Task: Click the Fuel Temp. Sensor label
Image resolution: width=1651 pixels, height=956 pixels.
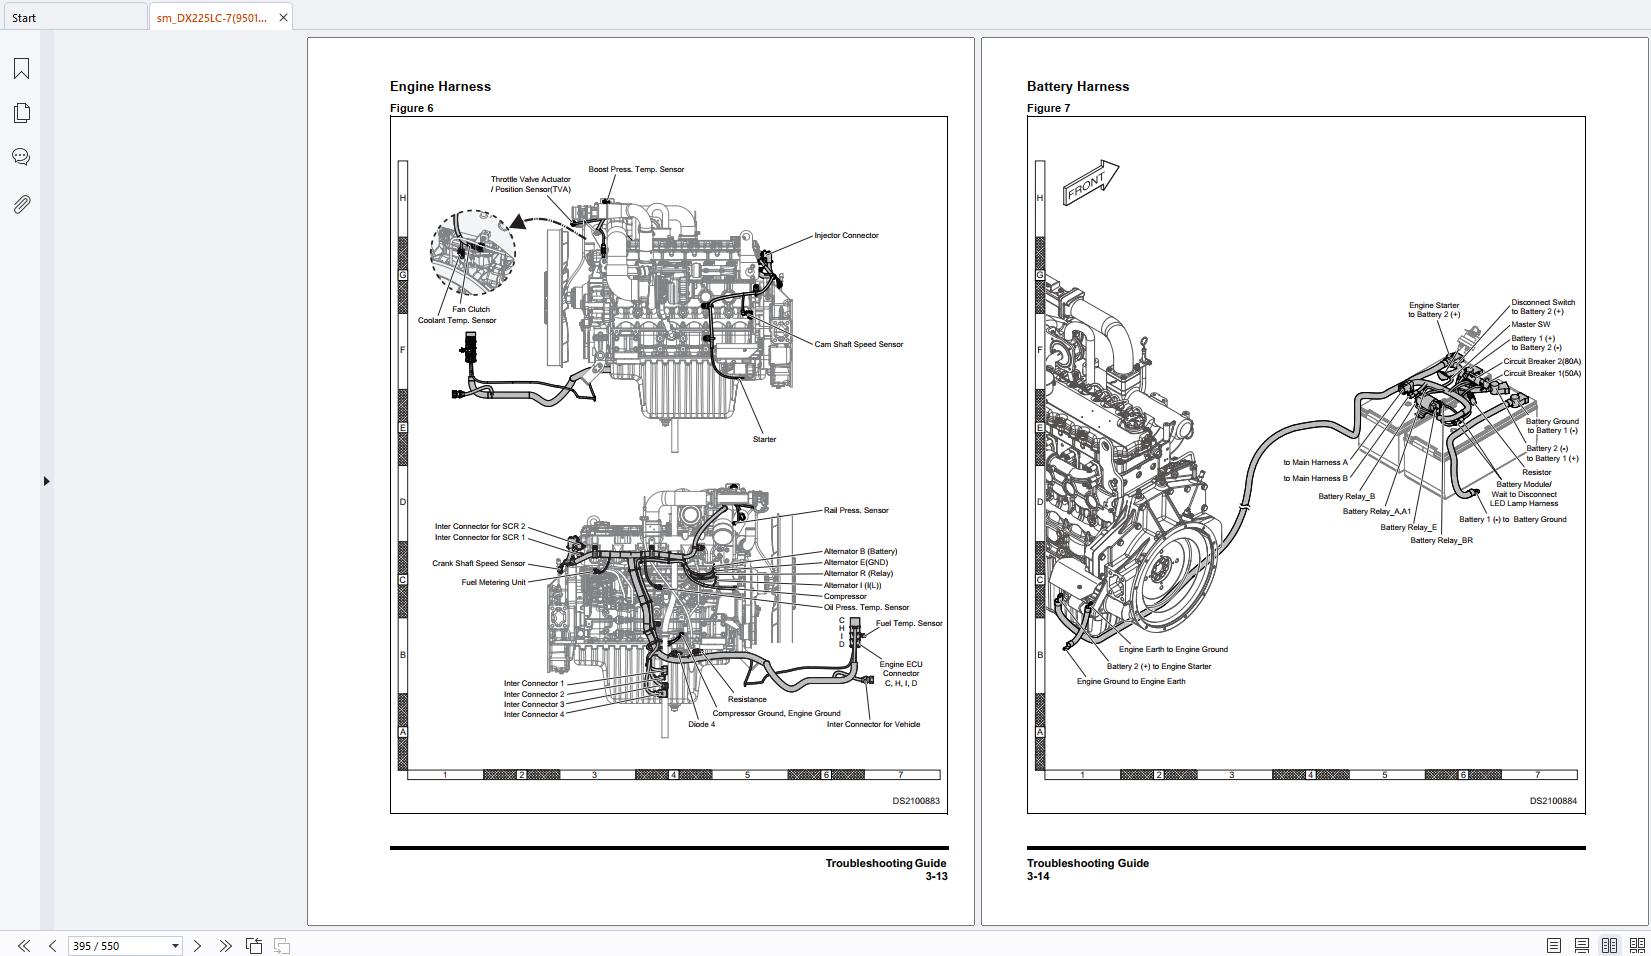Action: pyautogui.click(x=909, y=623)
